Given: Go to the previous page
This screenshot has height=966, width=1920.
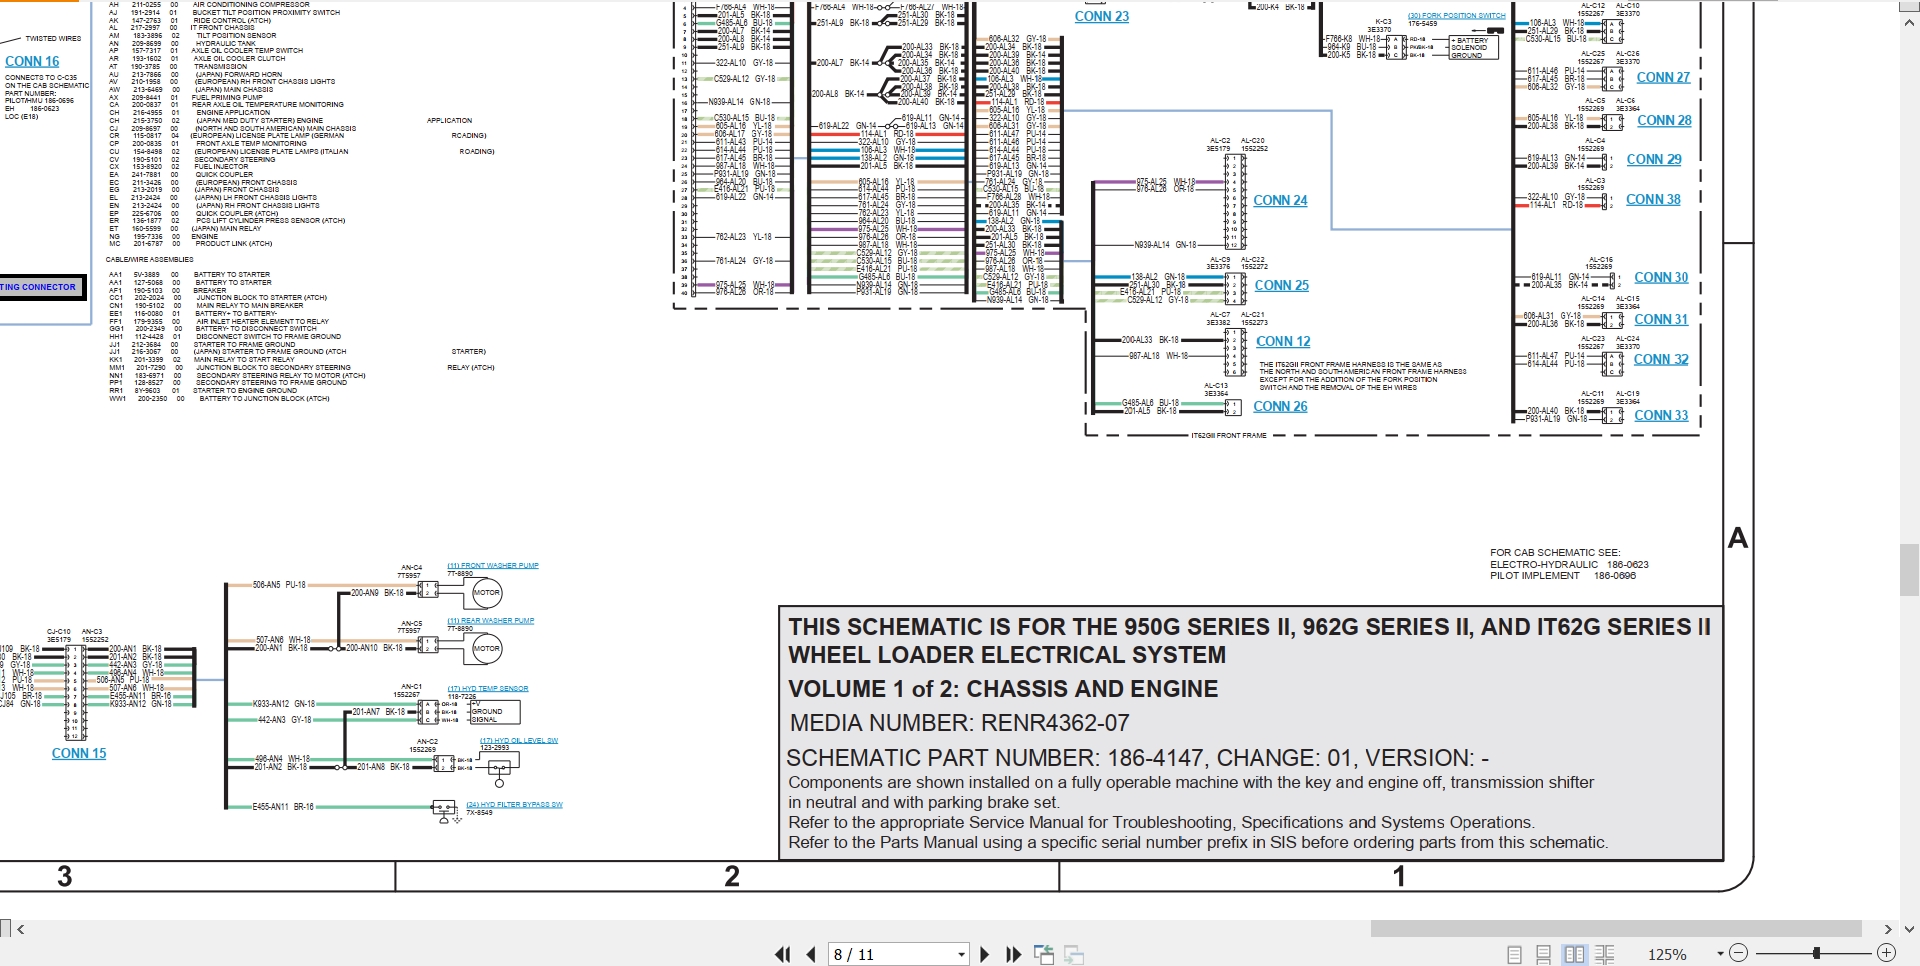Looking at the screenshot, I should coord(811,954).
